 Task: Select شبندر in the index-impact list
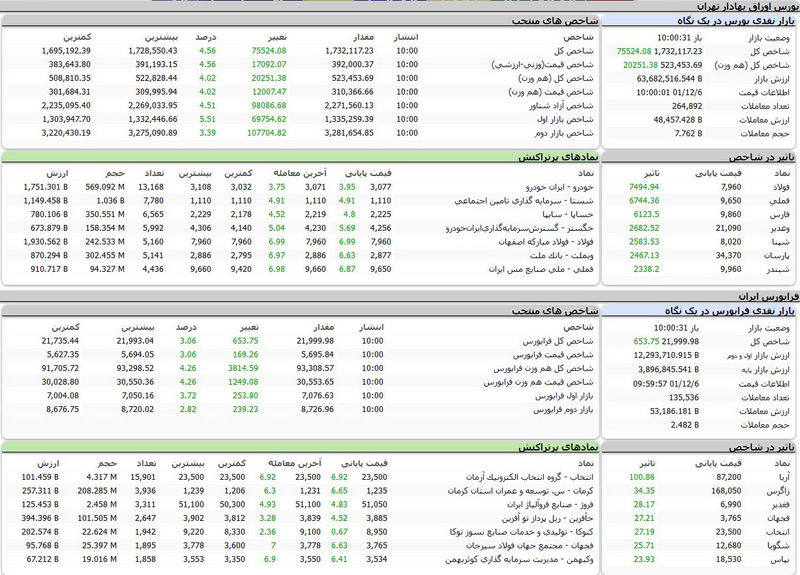[778, 269]
